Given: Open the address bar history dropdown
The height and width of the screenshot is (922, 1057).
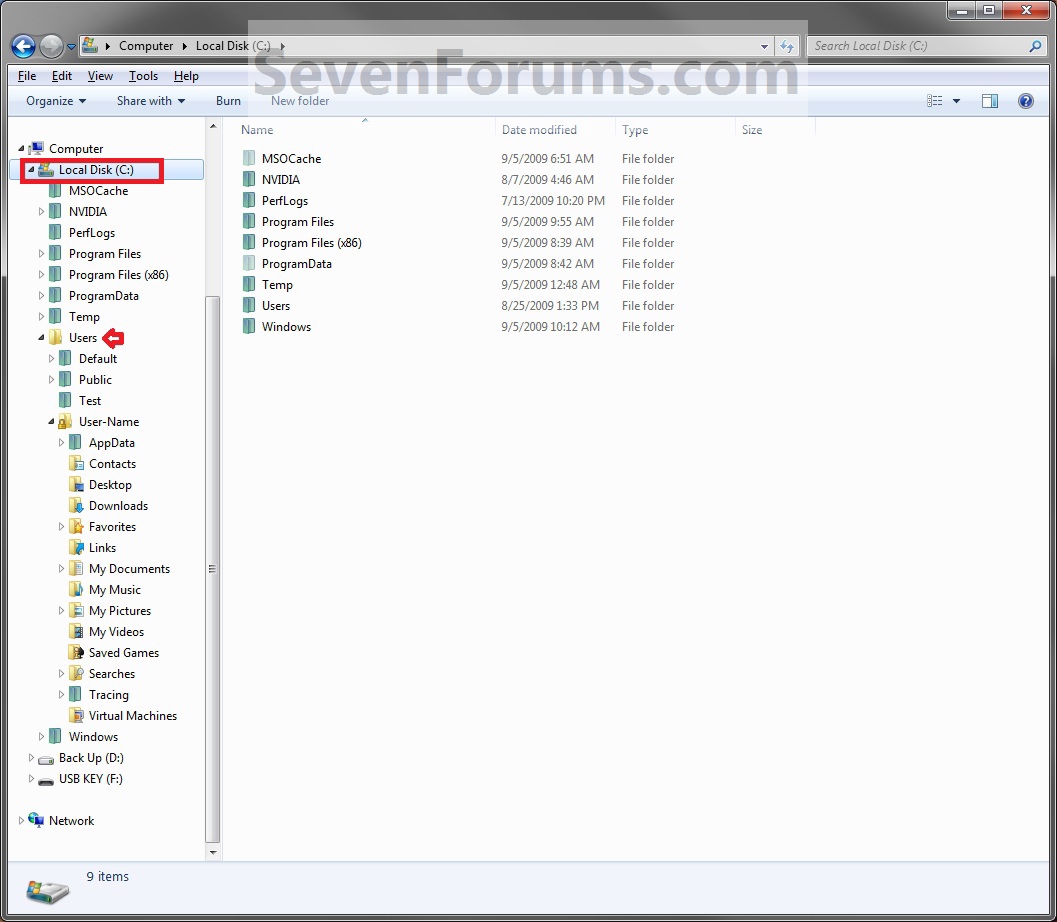Looking at the screenshot, I should (x=764, y=47).
